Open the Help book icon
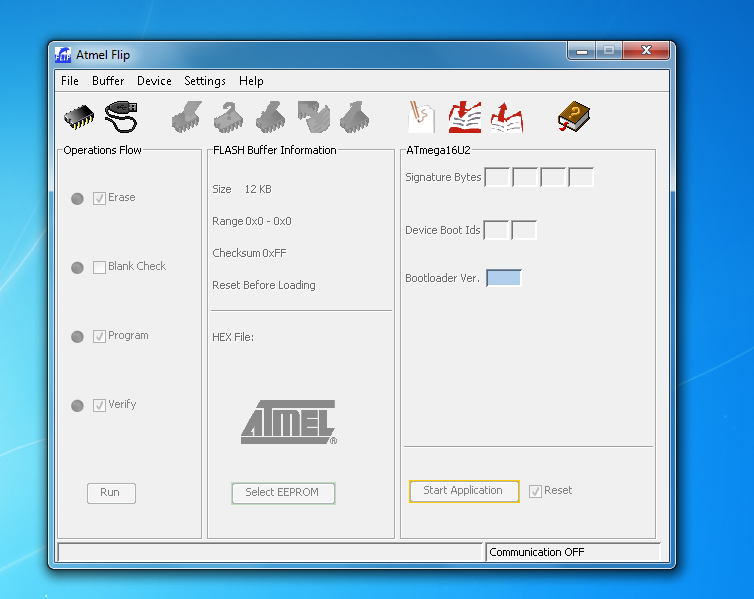The image size is (754, 599). point(574,116)
